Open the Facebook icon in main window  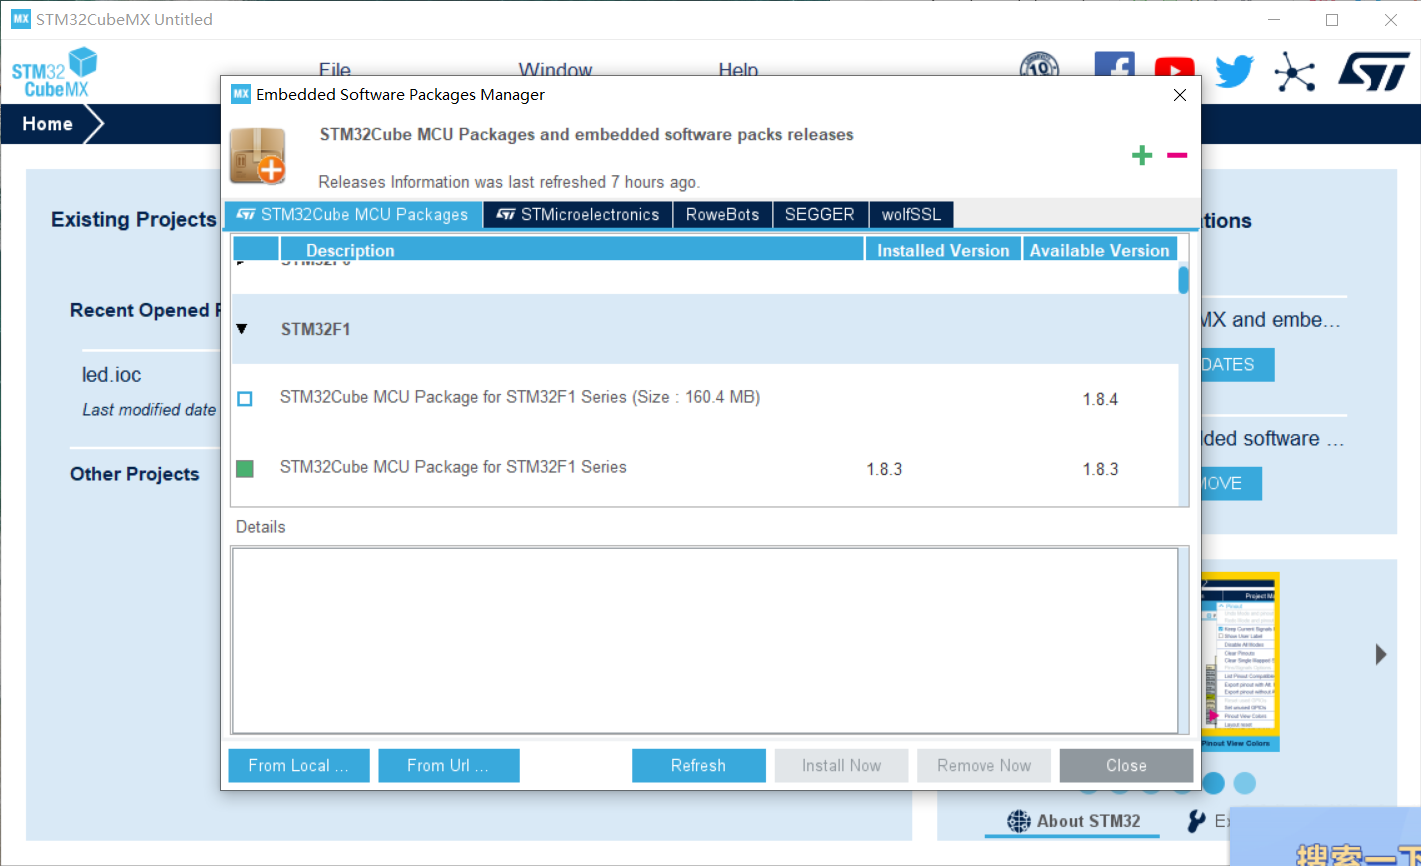(x=1114, y=65)
